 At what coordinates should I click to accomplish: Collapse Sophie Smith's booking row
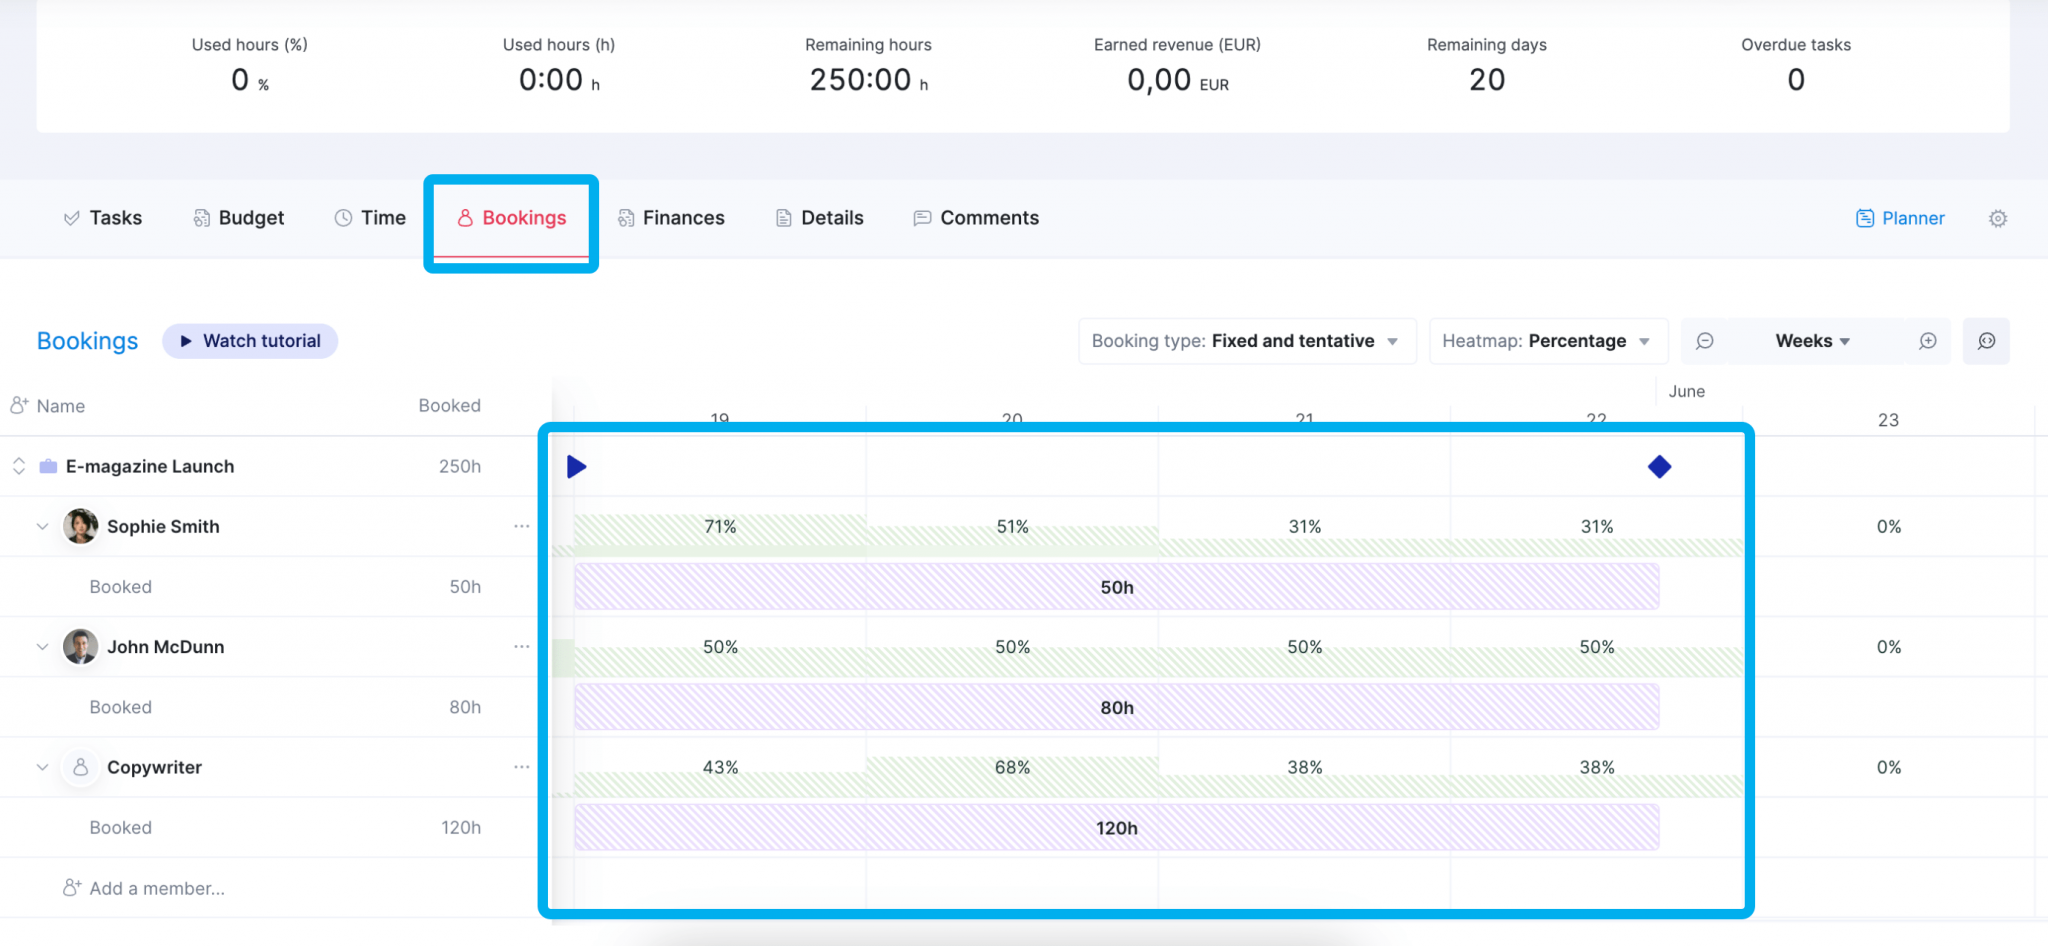pyautogui.click(x=42, y=527)
